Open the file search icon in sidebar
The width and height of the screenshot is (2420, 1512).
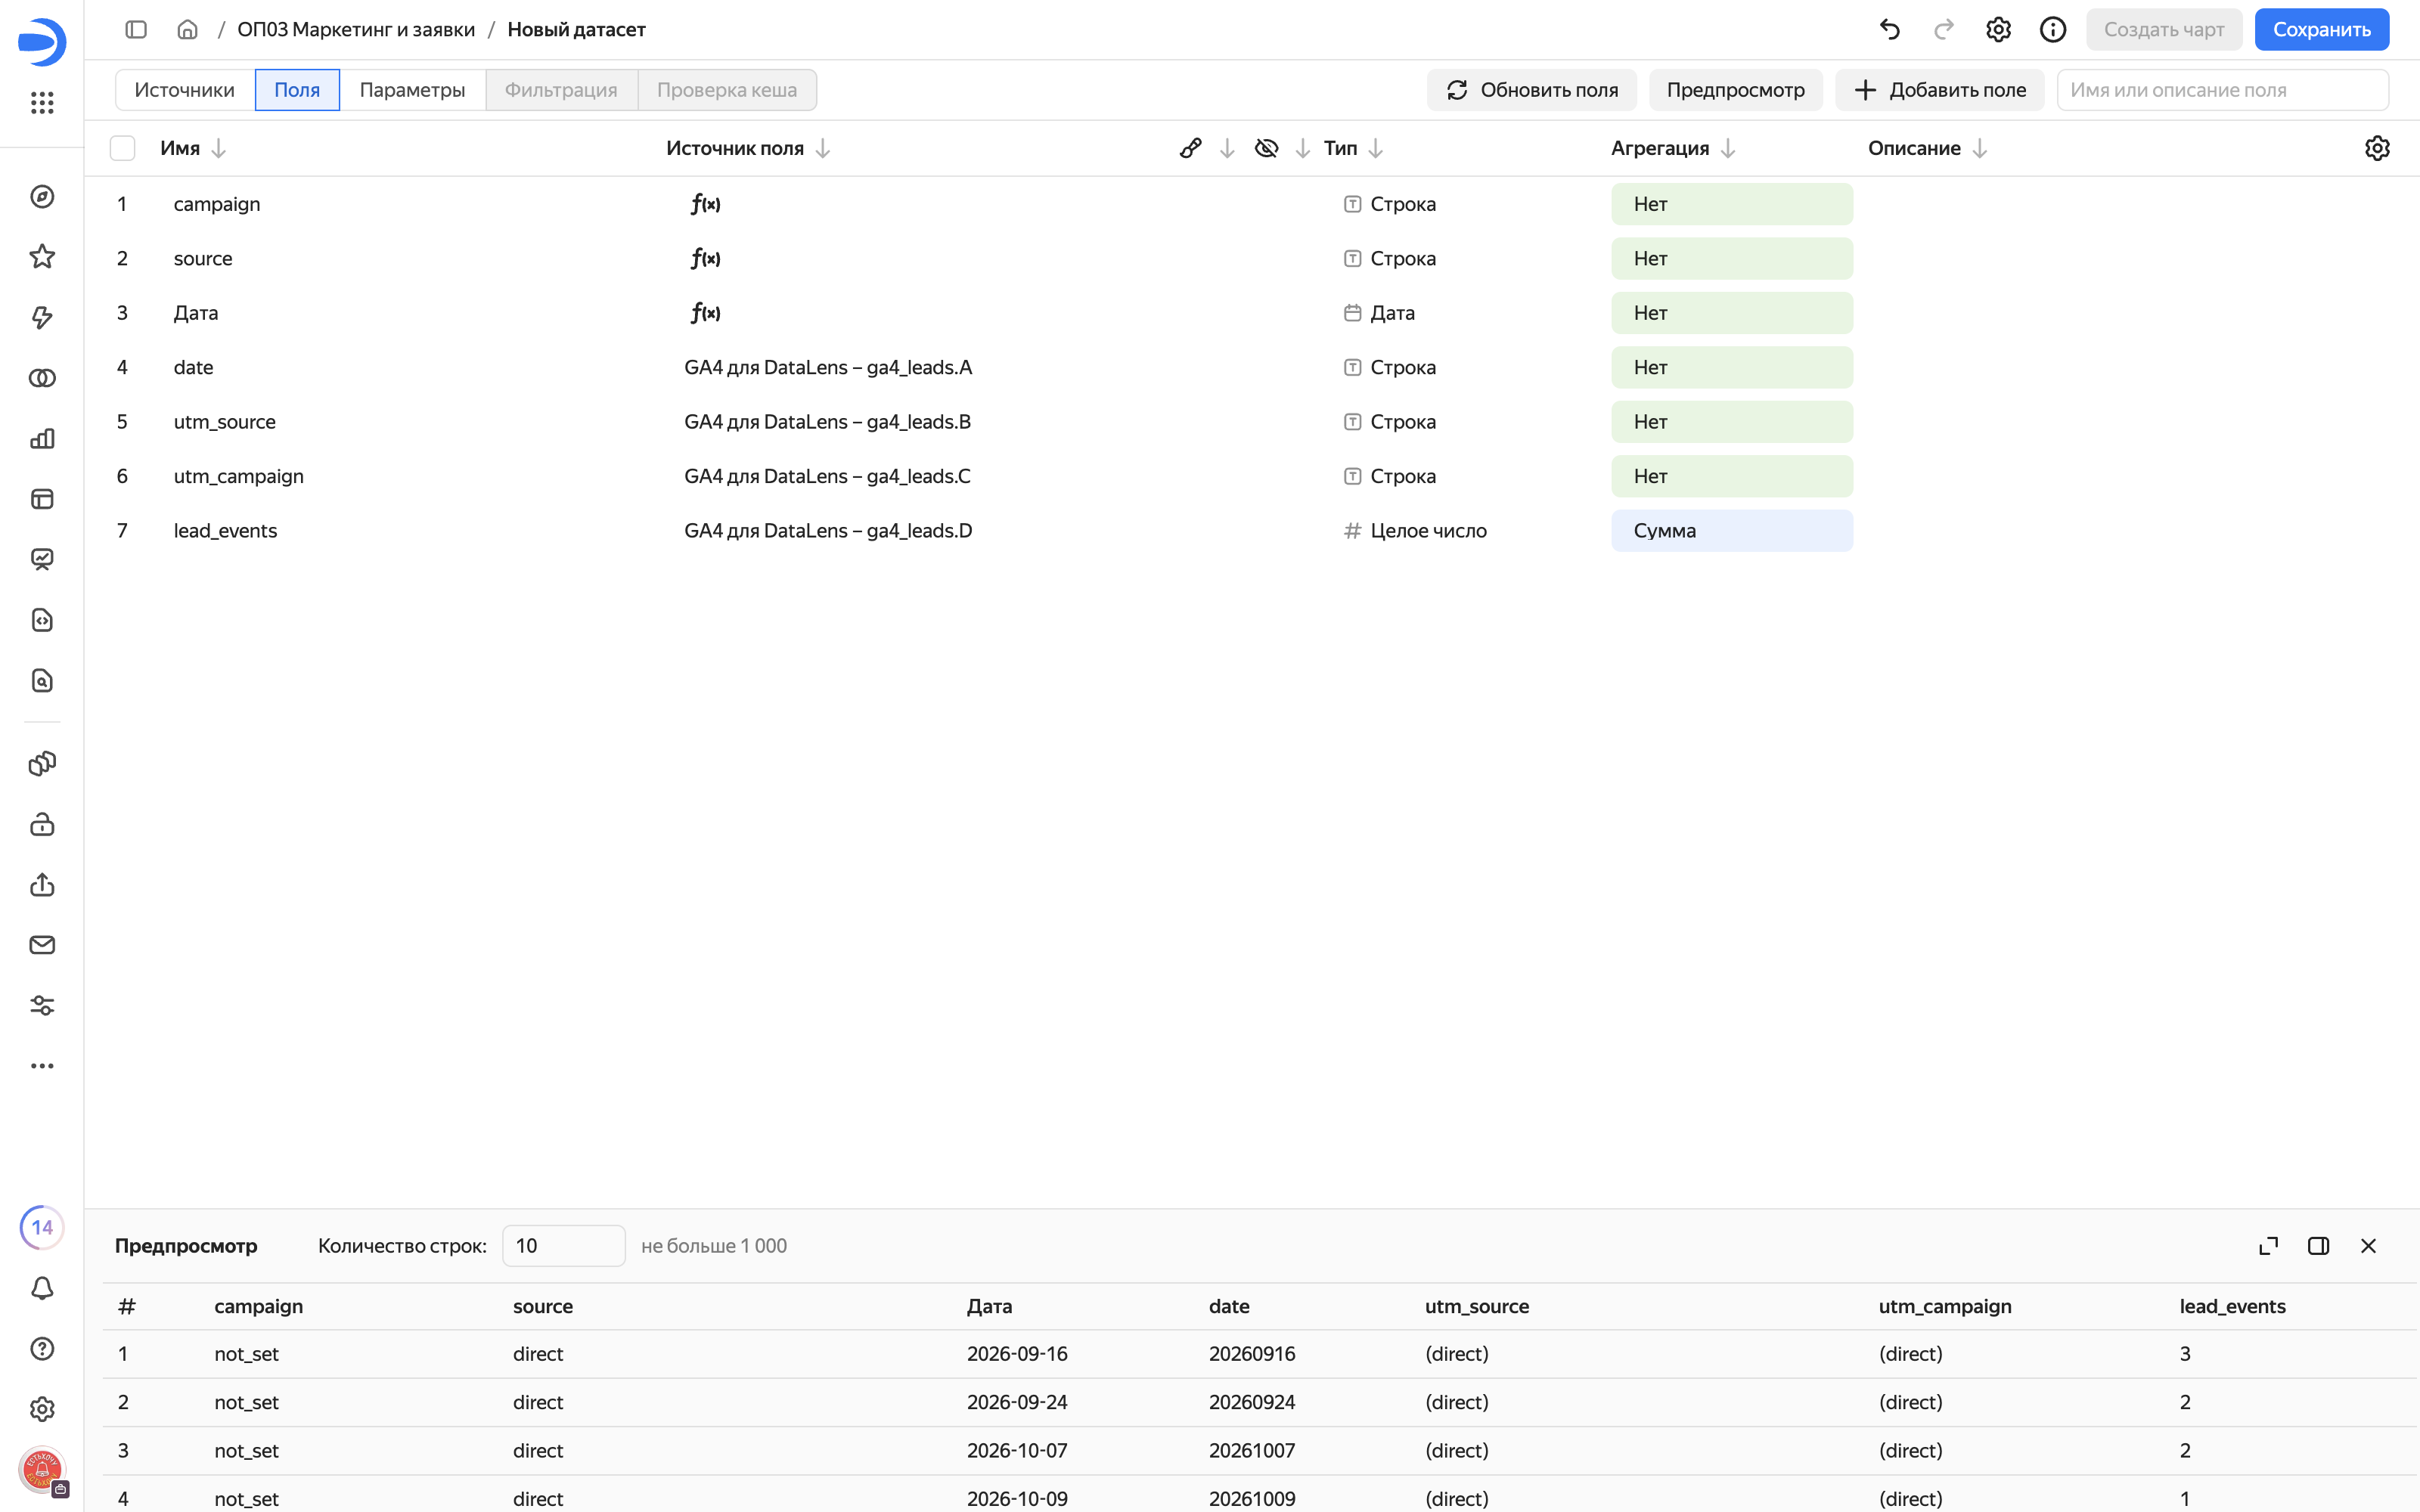(42, 681)
